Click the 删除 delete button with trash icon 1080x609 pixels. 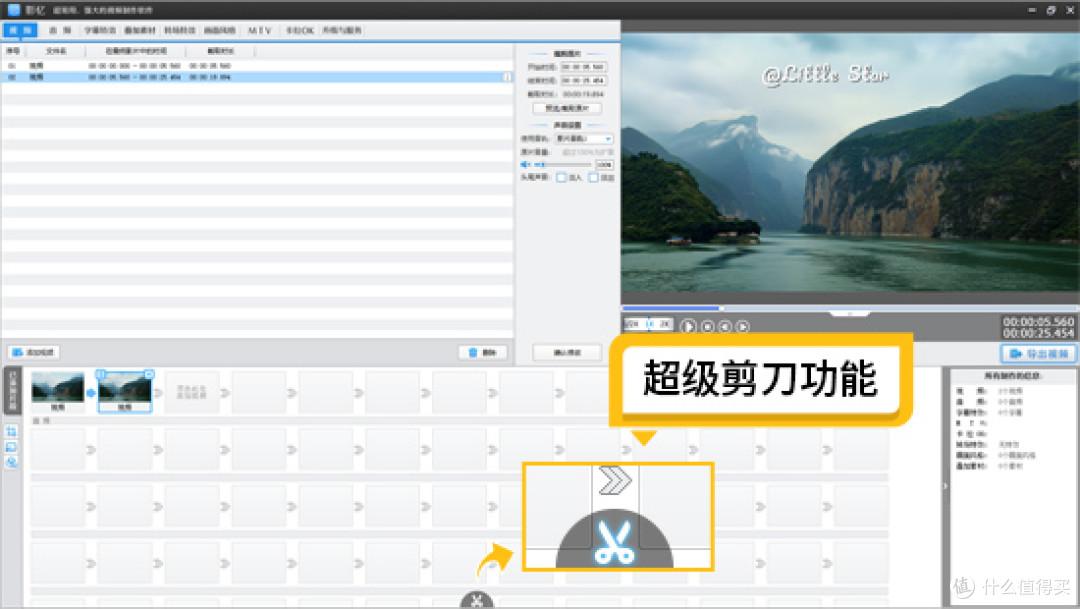pyautogui.click(x=483, y=352)
